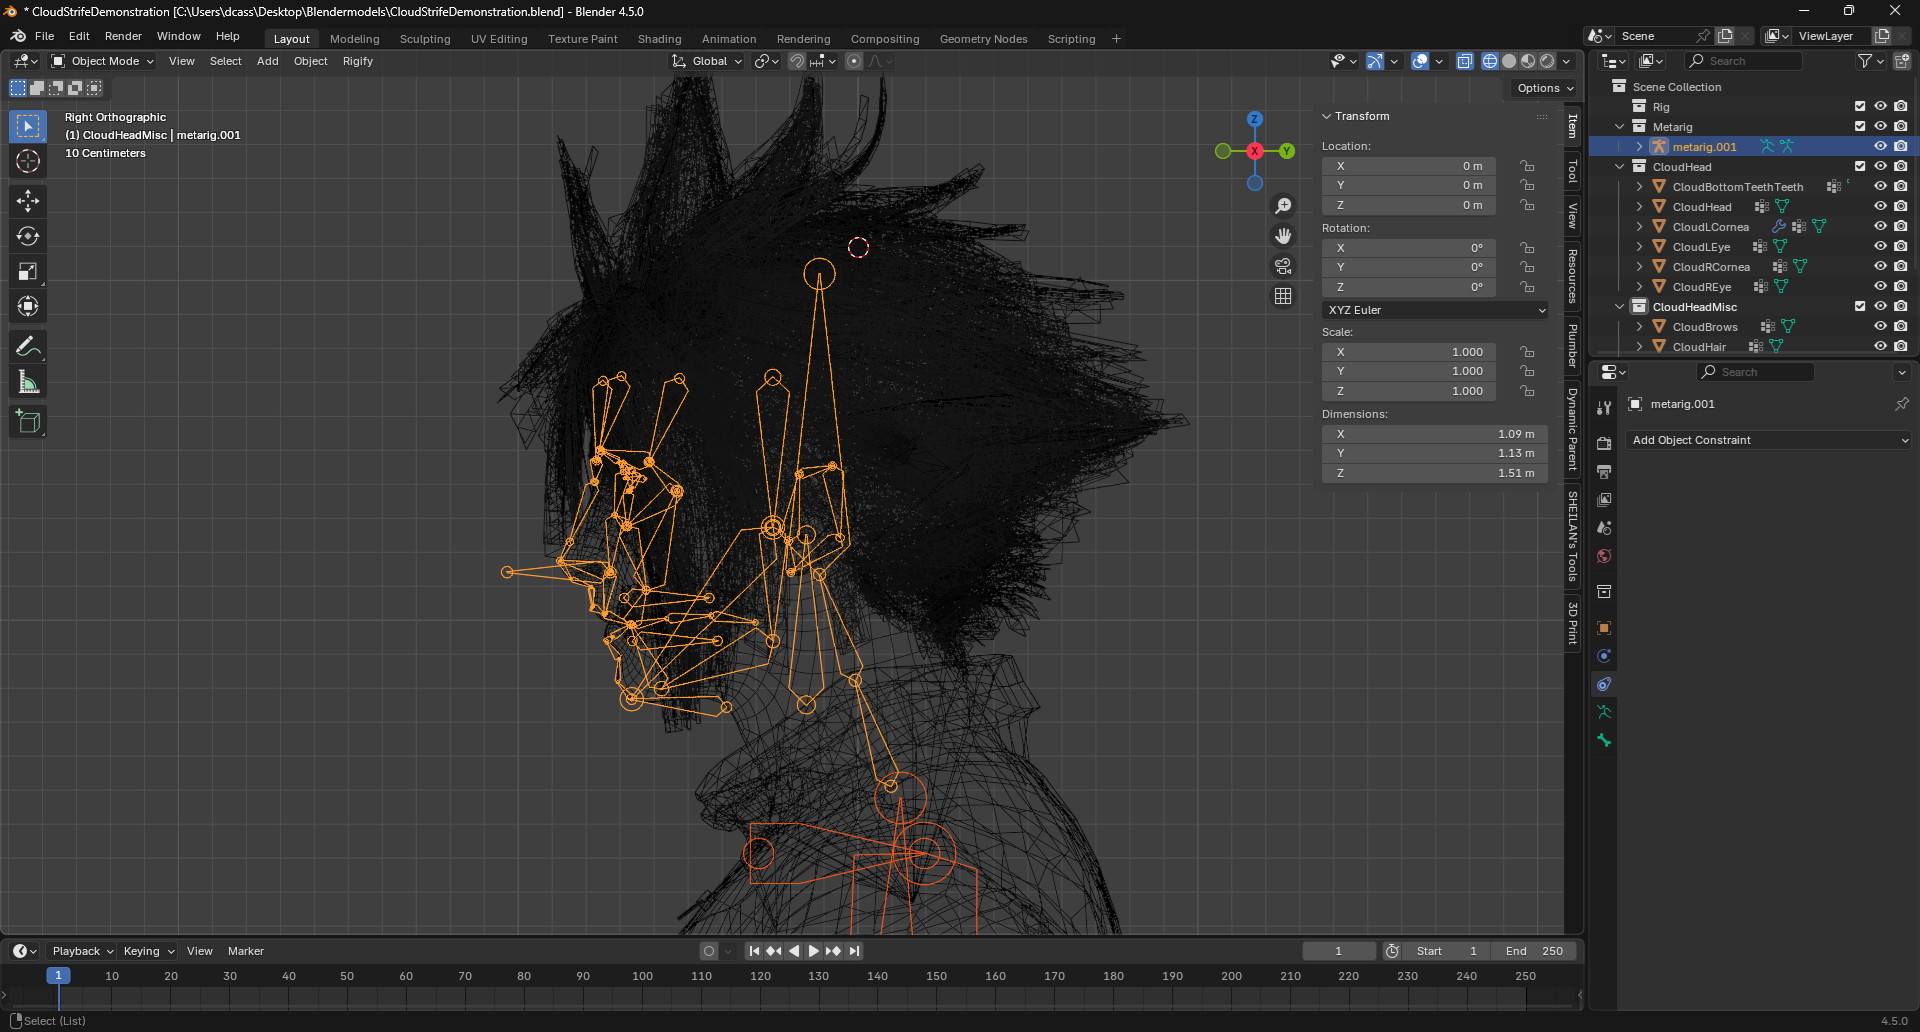Screen dimensions: 1920x1032
Task: Switch to rendered viewport shading
Action: click(1547, 61)
